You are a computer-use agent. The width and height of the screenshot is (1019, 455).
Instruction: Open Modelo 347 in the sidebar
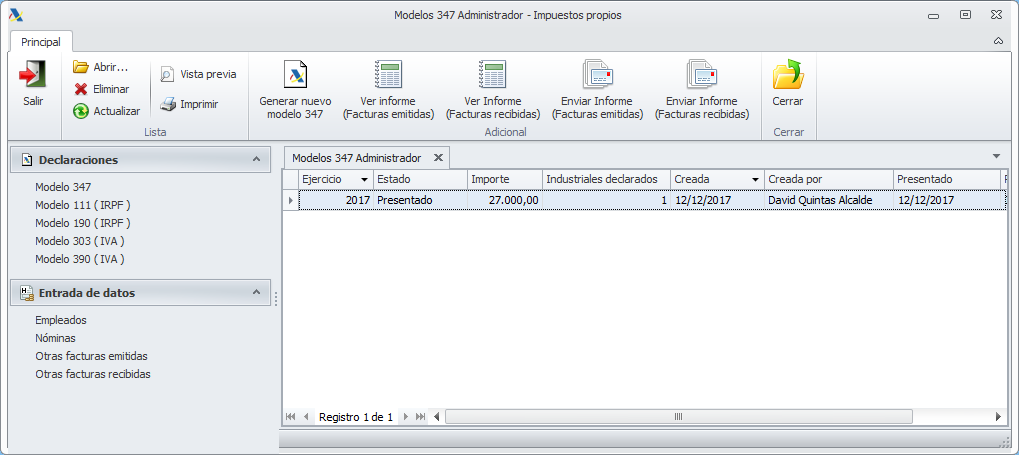pos(63,187)
